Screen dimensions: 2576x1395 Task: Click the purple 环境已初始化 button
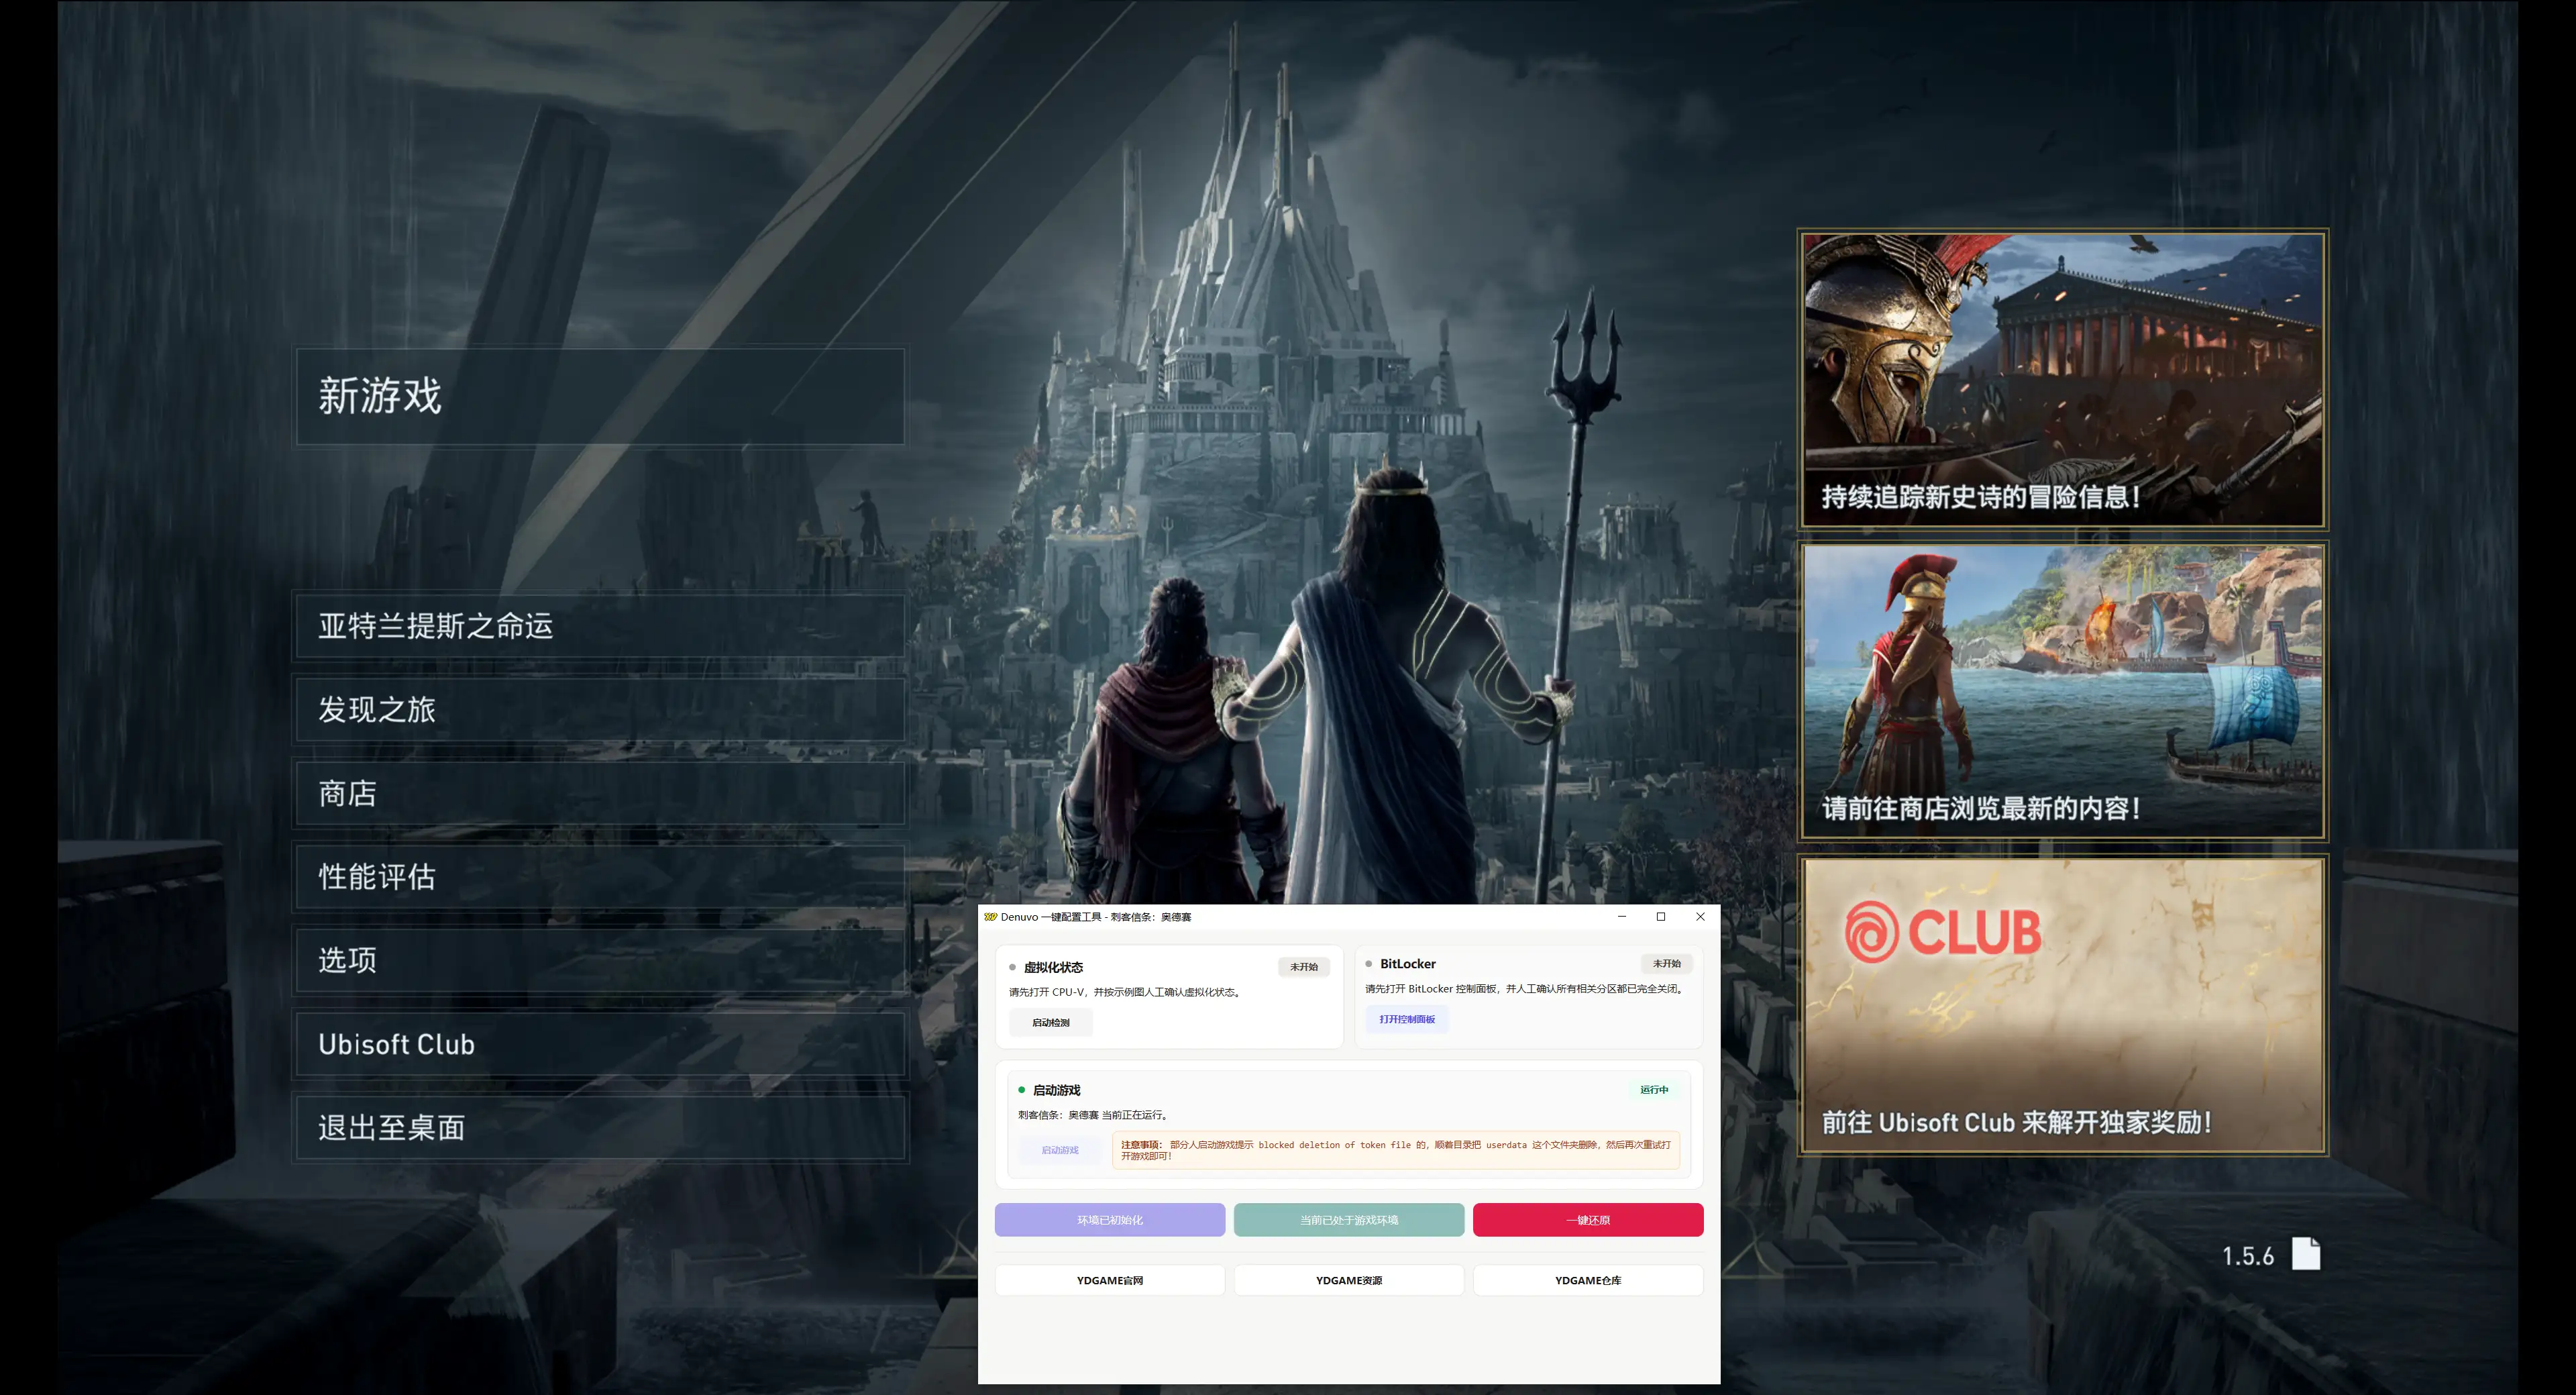pos(1110,1220)
